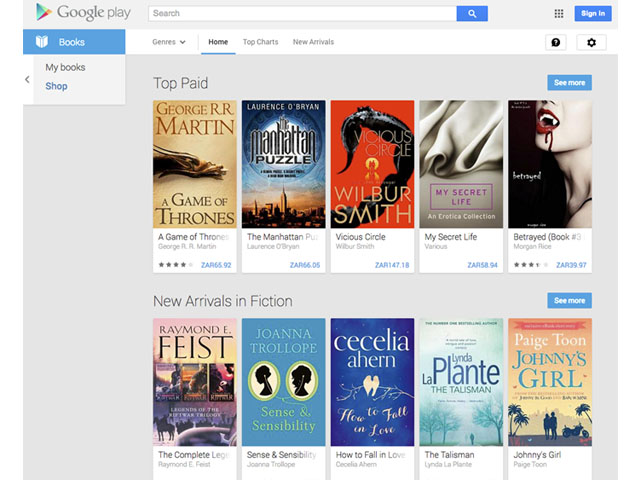Click price ZAR65.92
This screenshot has height=480, width=640.
216,265
